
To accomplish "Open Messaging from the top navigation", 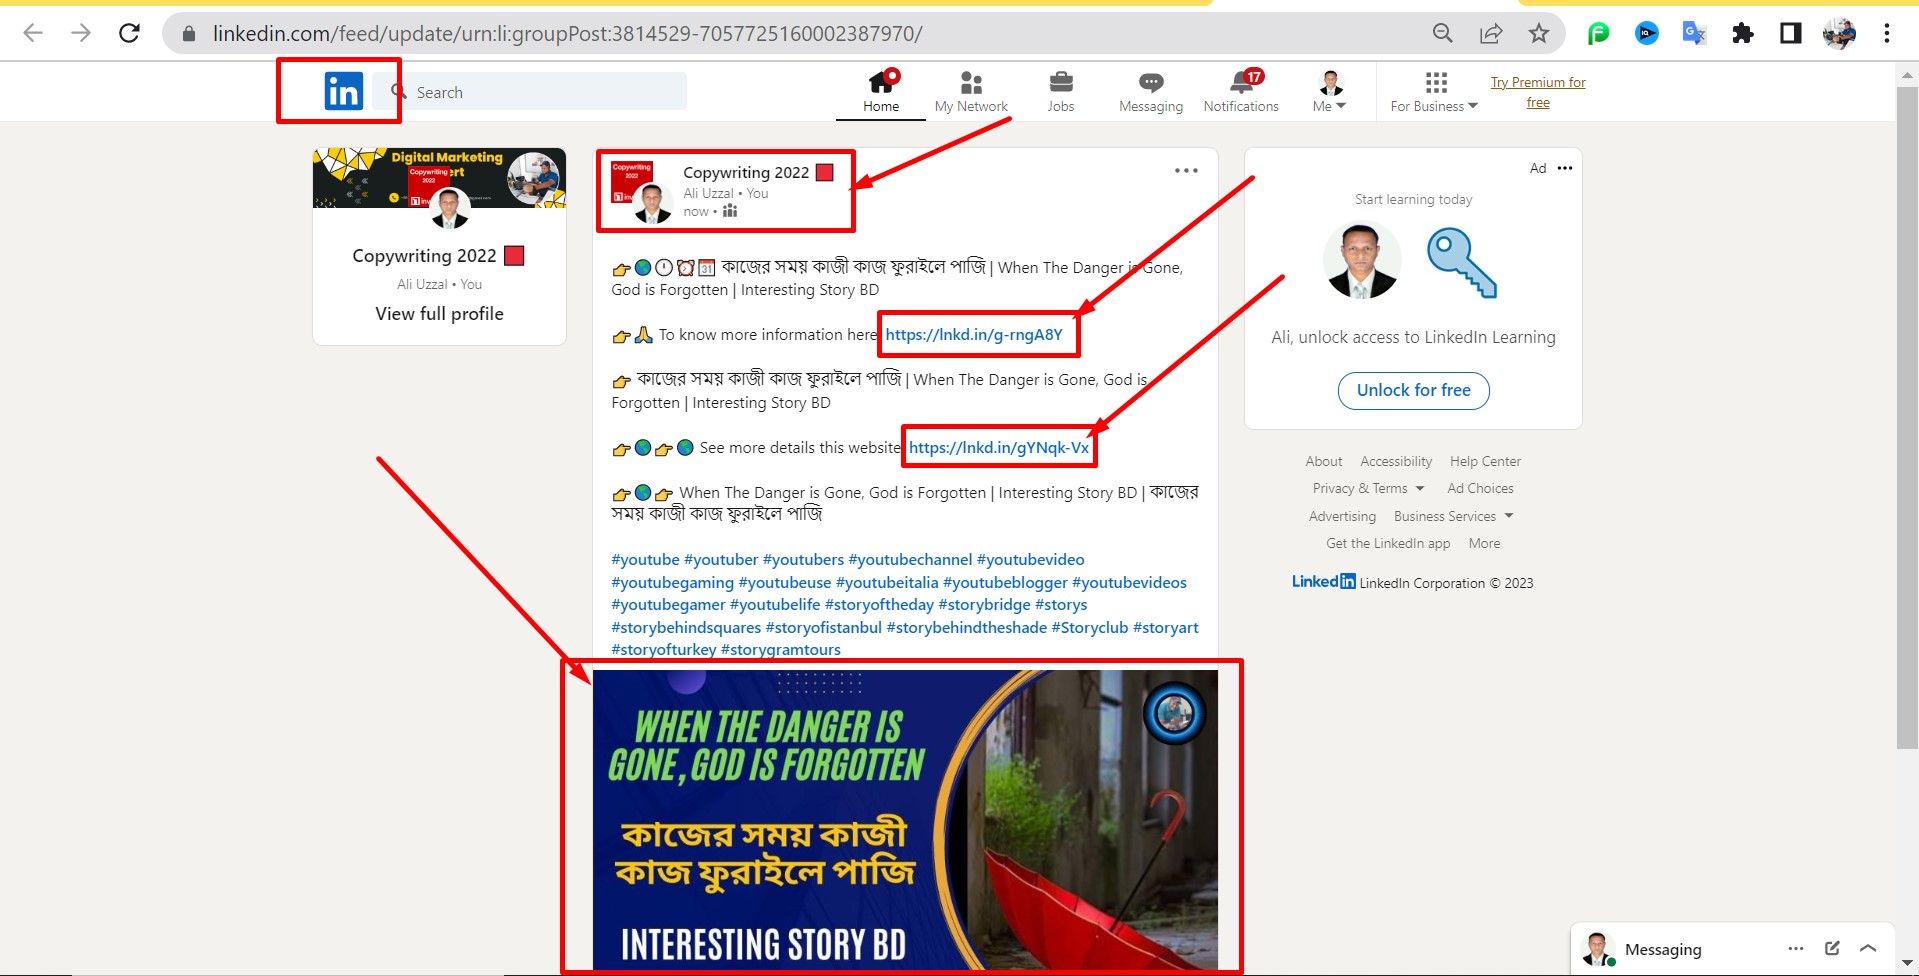I will pyautogui.click(x=1151, y=92).
